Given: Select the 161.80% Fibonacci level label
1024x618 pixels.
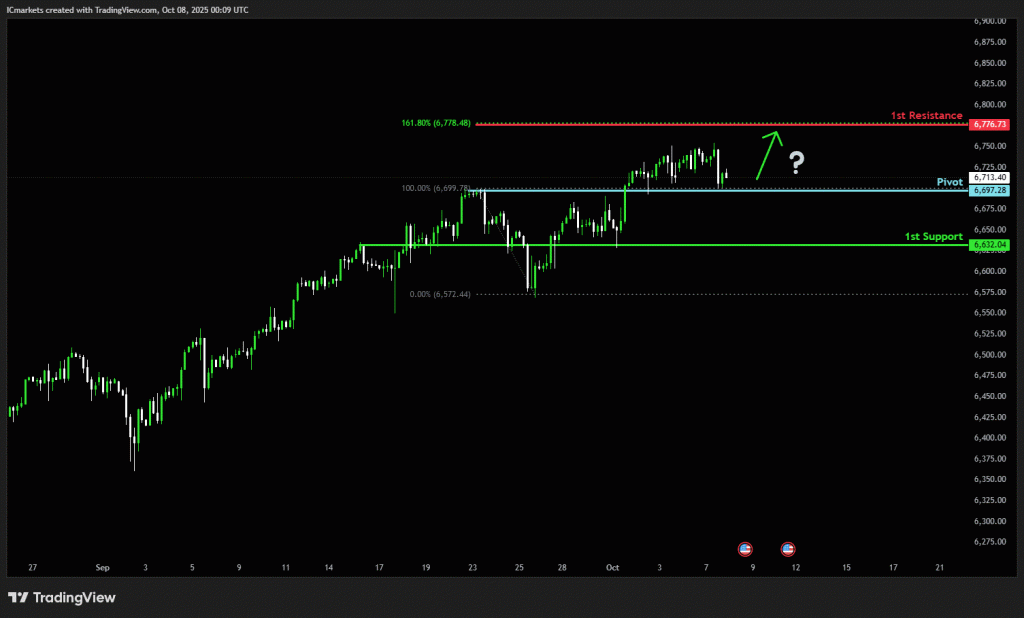Looking at the screenshot, I should tap(435, 124).
